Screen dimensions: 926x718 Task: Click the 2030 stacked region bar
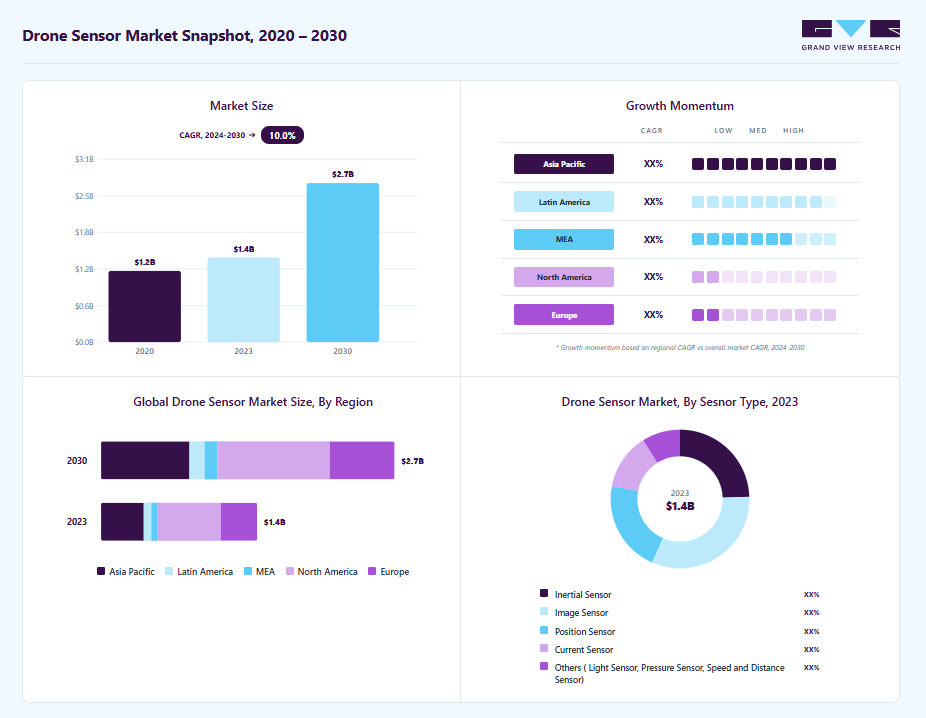pos(247,460)
